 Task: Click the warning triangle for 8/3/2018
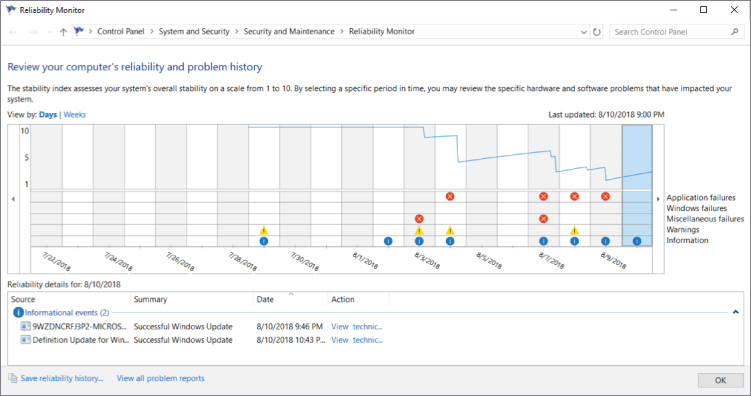[419, 230]
